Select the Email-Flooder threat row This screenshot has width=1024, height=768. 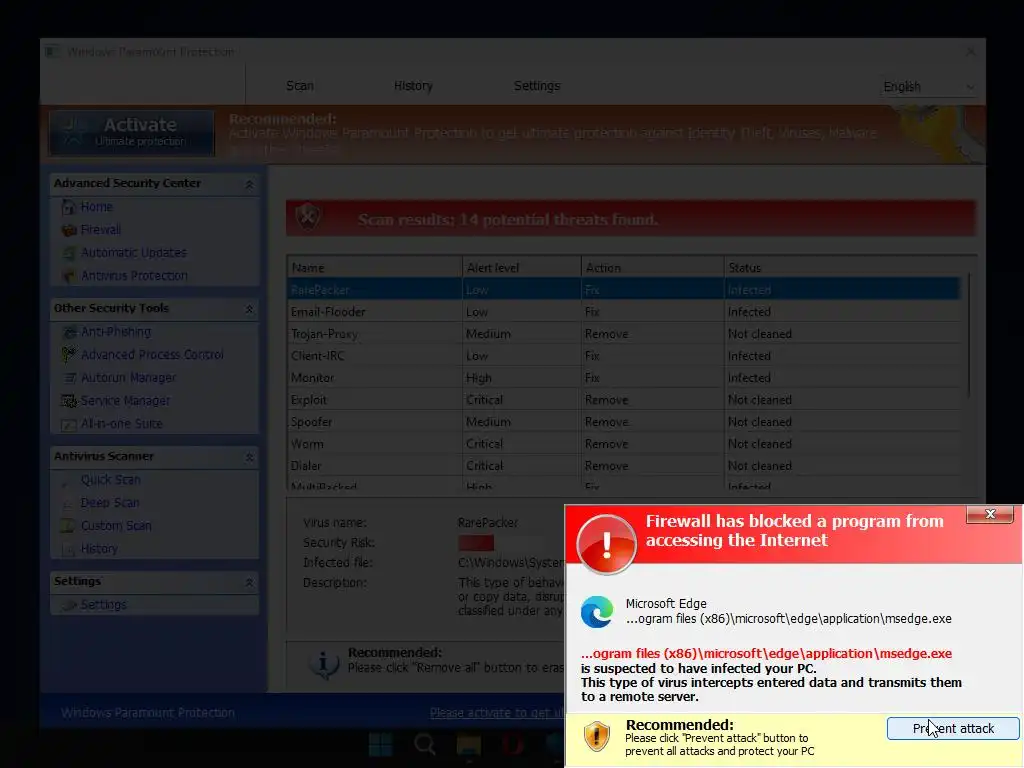(x=624, y=312)
